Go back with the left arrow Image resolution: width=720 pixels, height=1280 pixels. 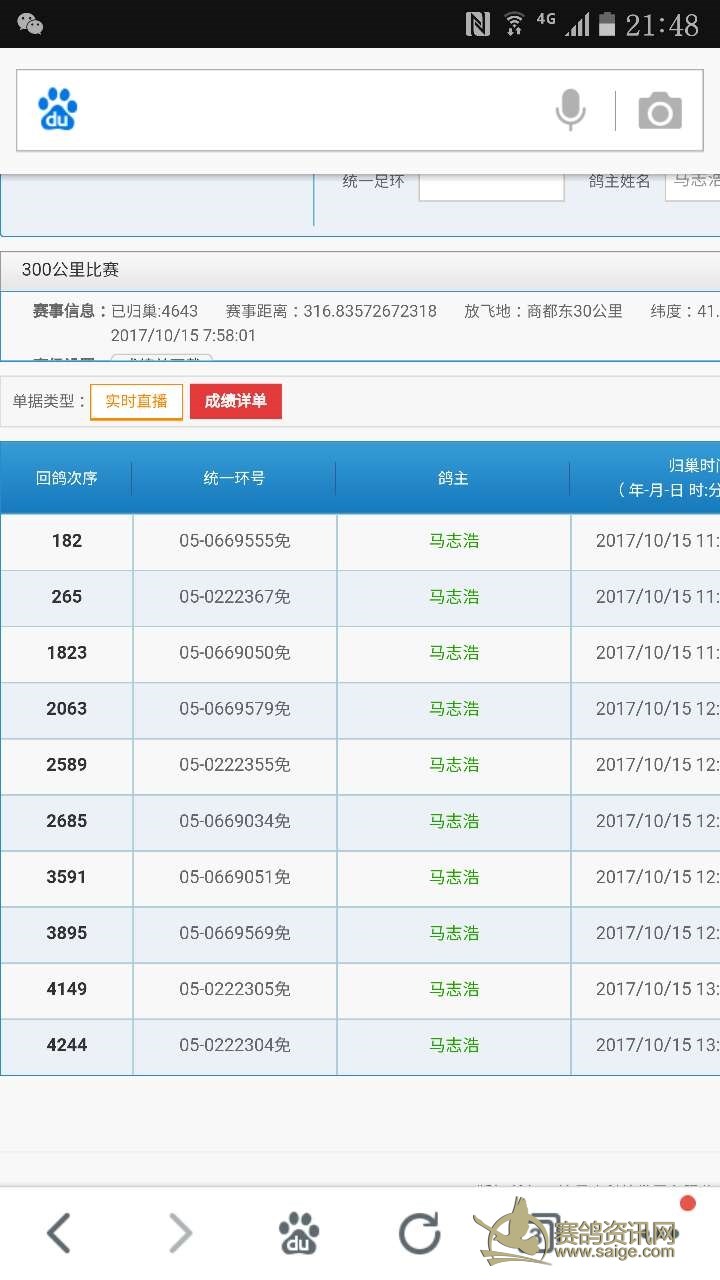click(x=59, y=1233)
